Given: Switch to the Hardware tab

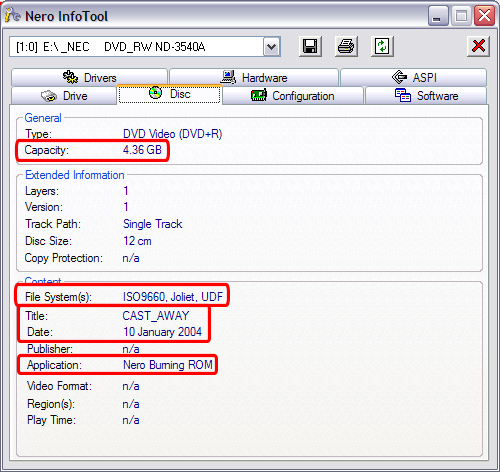Looking at the screenshot, I should 254,78.
